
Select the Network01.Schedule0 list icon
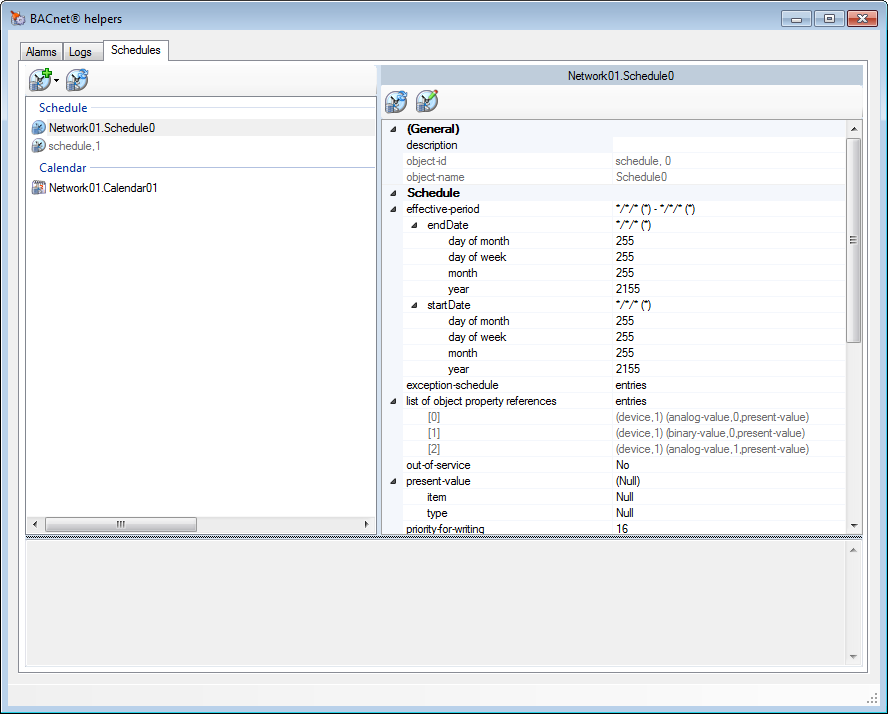(x=39, y=128)
